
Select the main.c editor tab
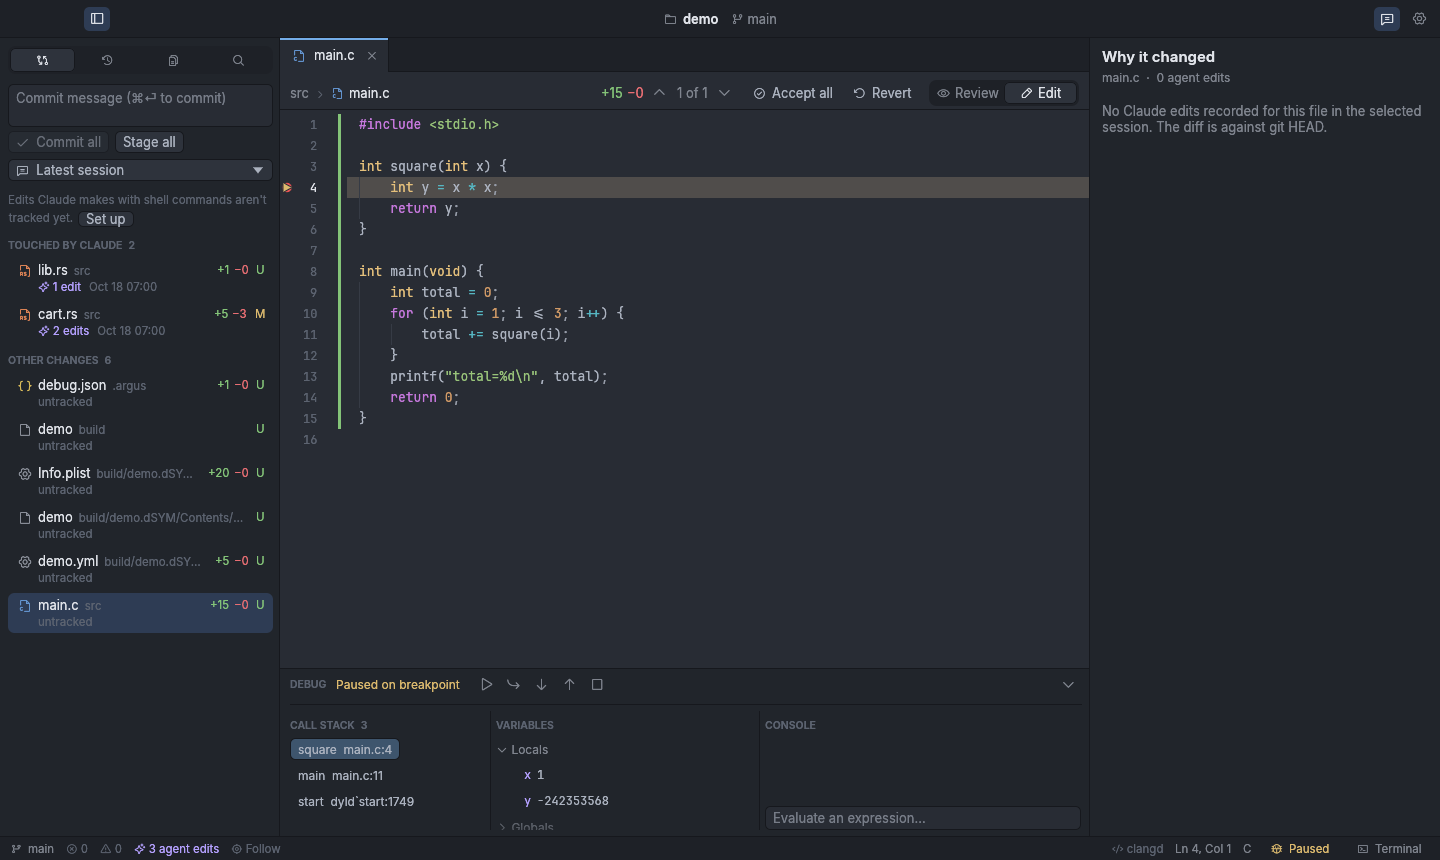(x=334, y=56)
